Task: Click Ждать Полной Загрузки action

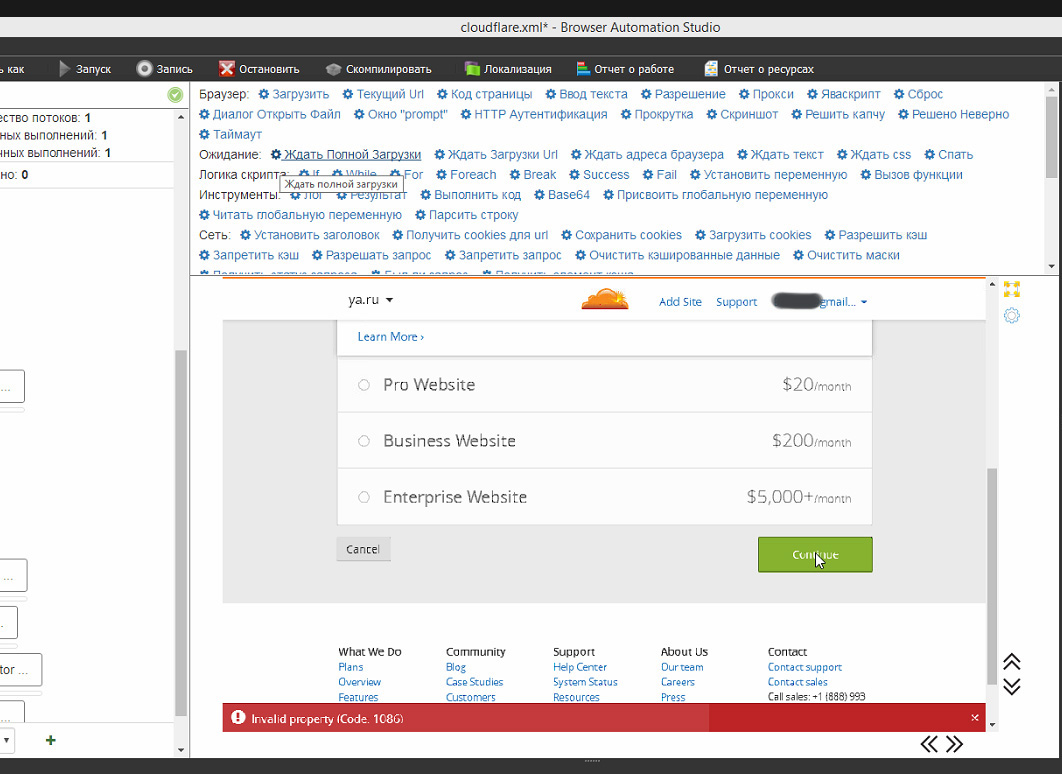Action: click(346, 154)
